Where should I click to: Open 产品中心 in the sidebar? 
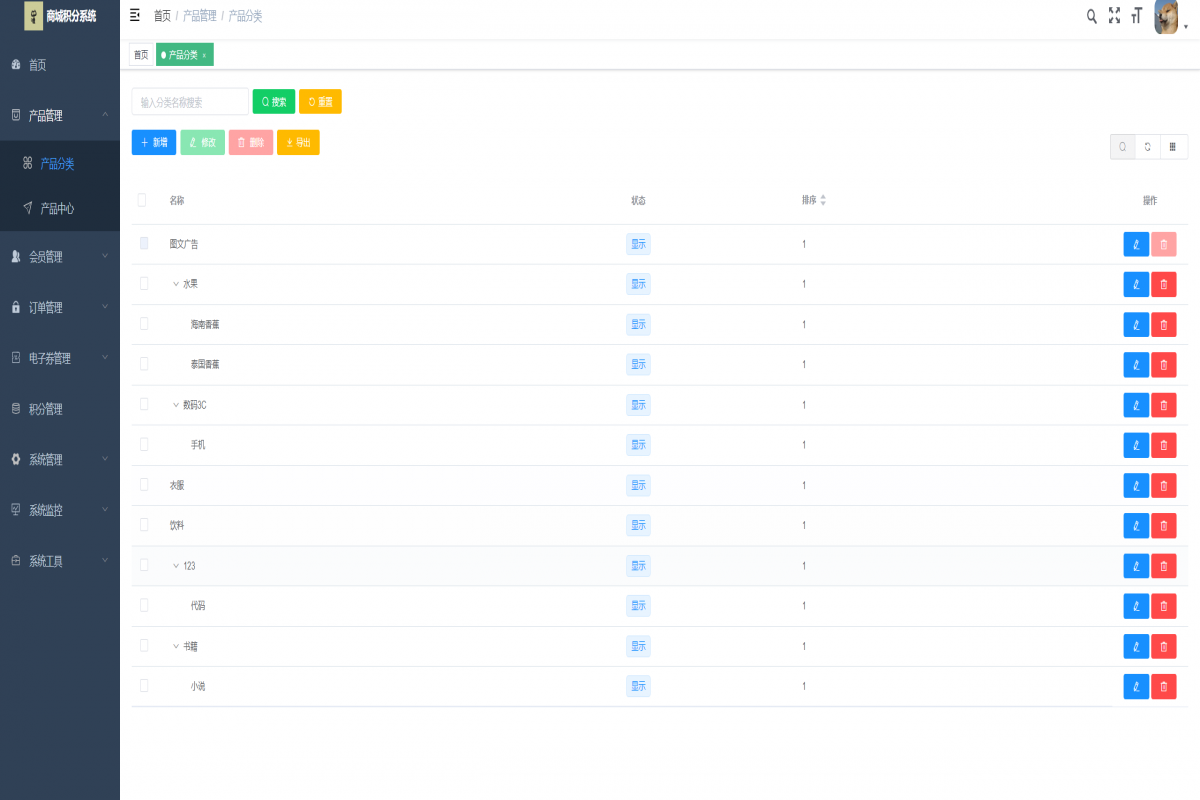[57, 209]
